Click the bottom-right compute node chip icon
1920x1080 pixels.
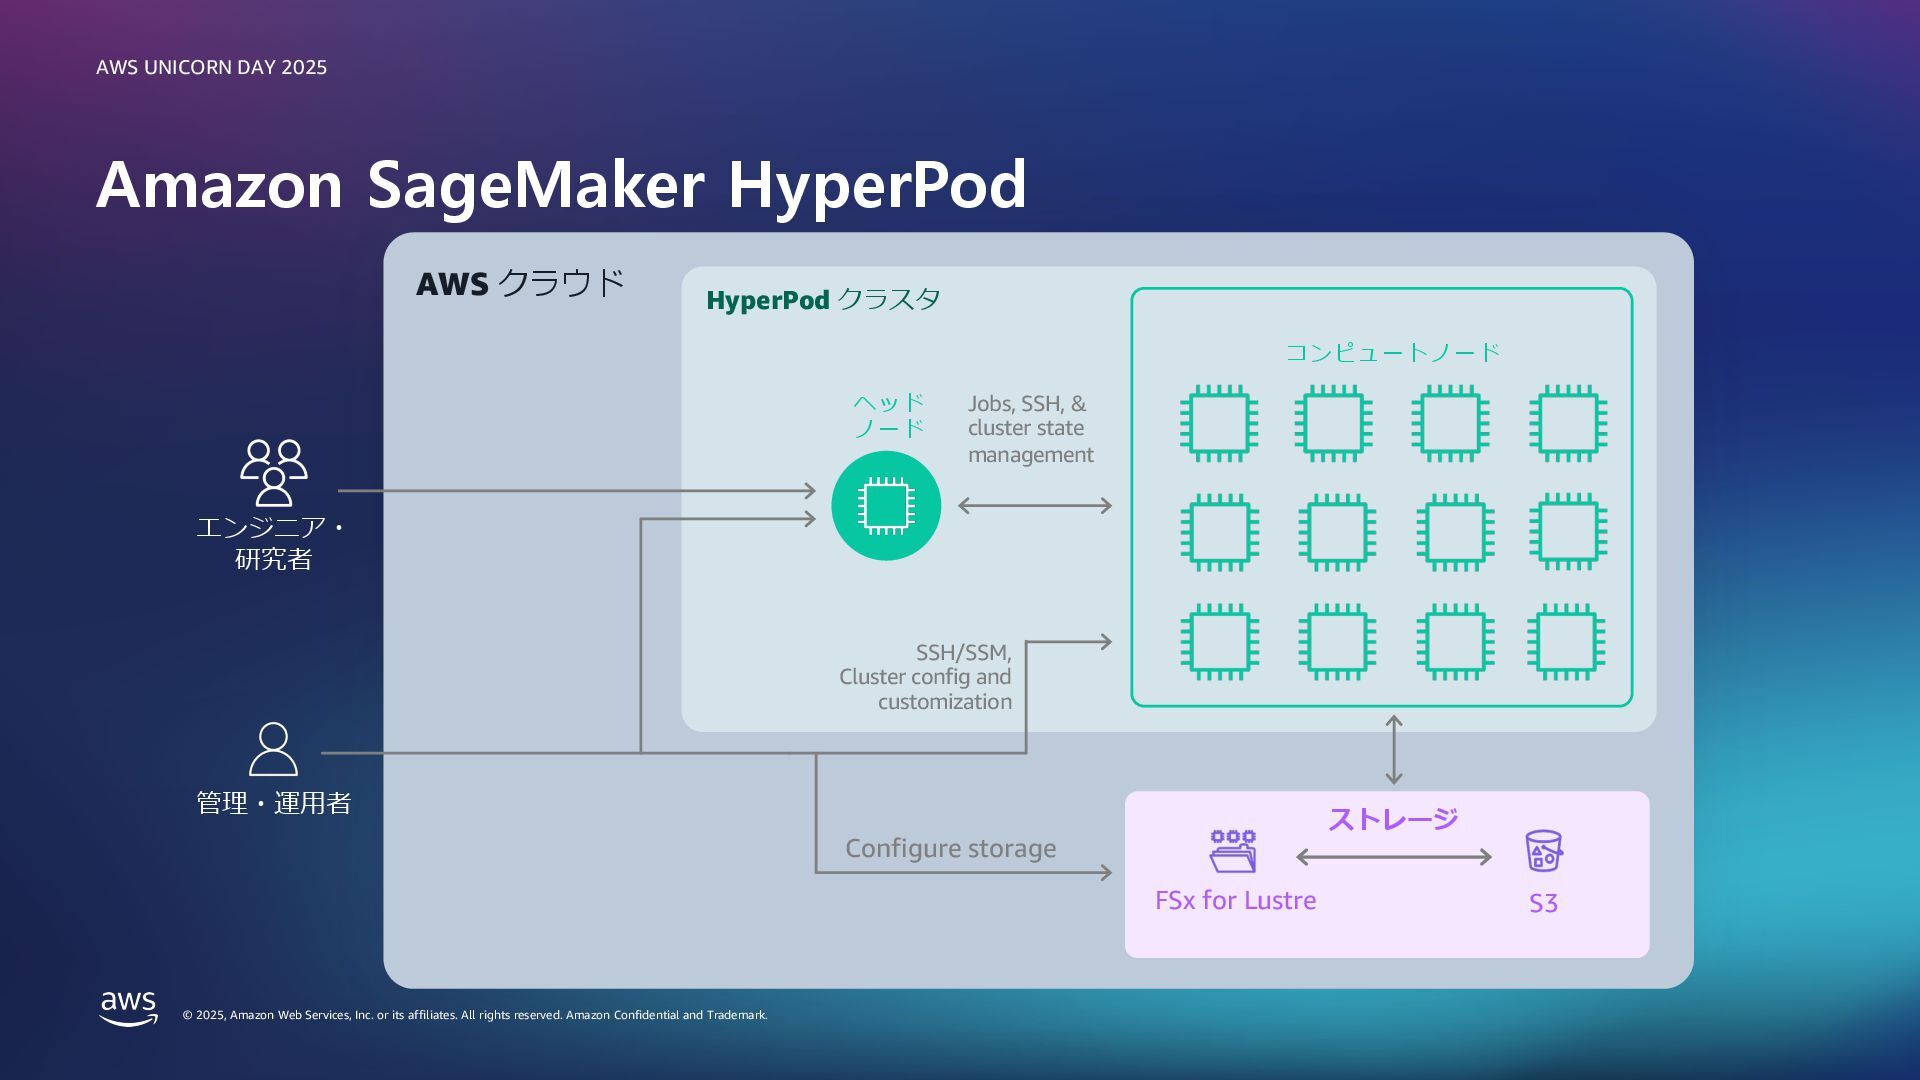(1566, 641)
